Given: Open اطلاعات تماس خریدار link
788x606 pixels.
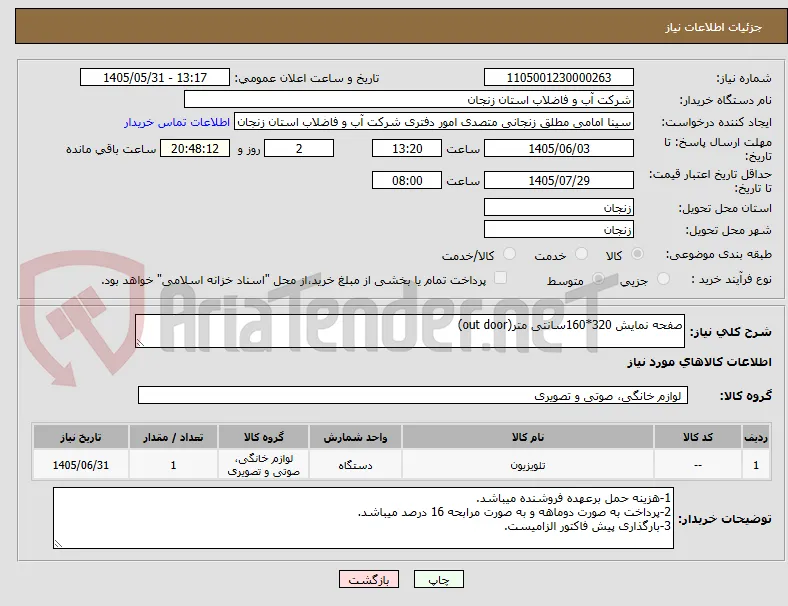Looking at the screenshot, I should click(x=177, y=122).
